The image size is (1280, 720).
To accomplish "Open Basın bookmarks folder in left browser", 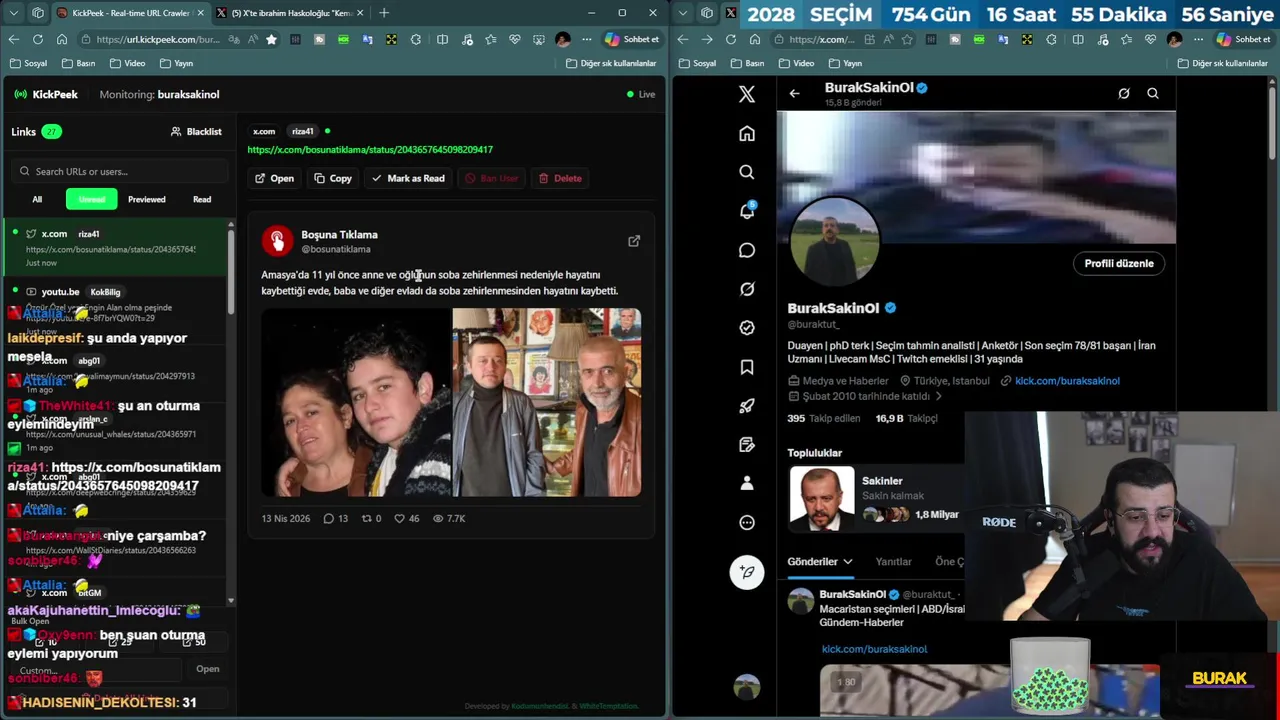I will click(x=78, y=63).
